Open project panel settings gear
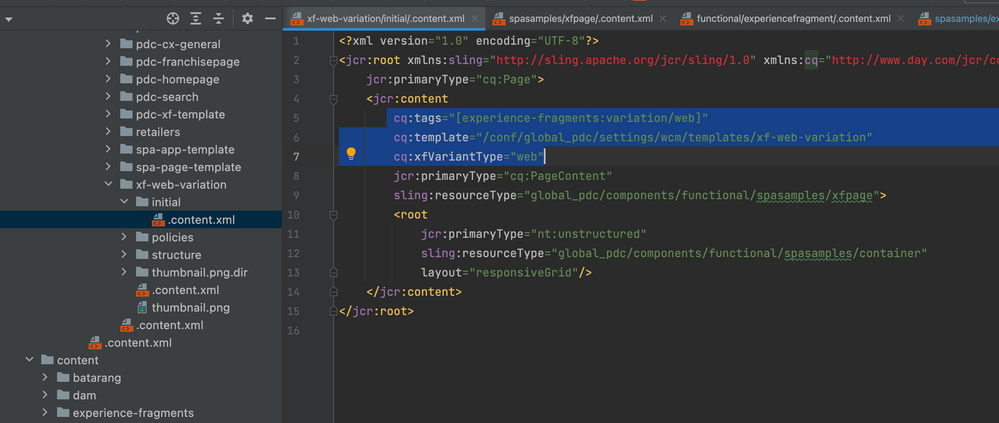 click(x=248, y=18)
